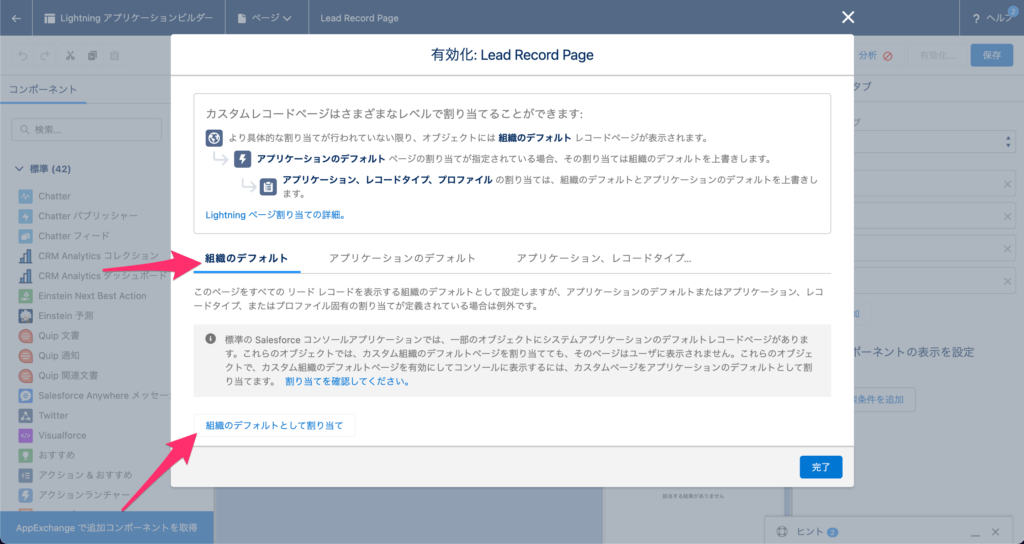Select the Quip 関連文書 component
The image size is (1024, 544).
[58, 376]
